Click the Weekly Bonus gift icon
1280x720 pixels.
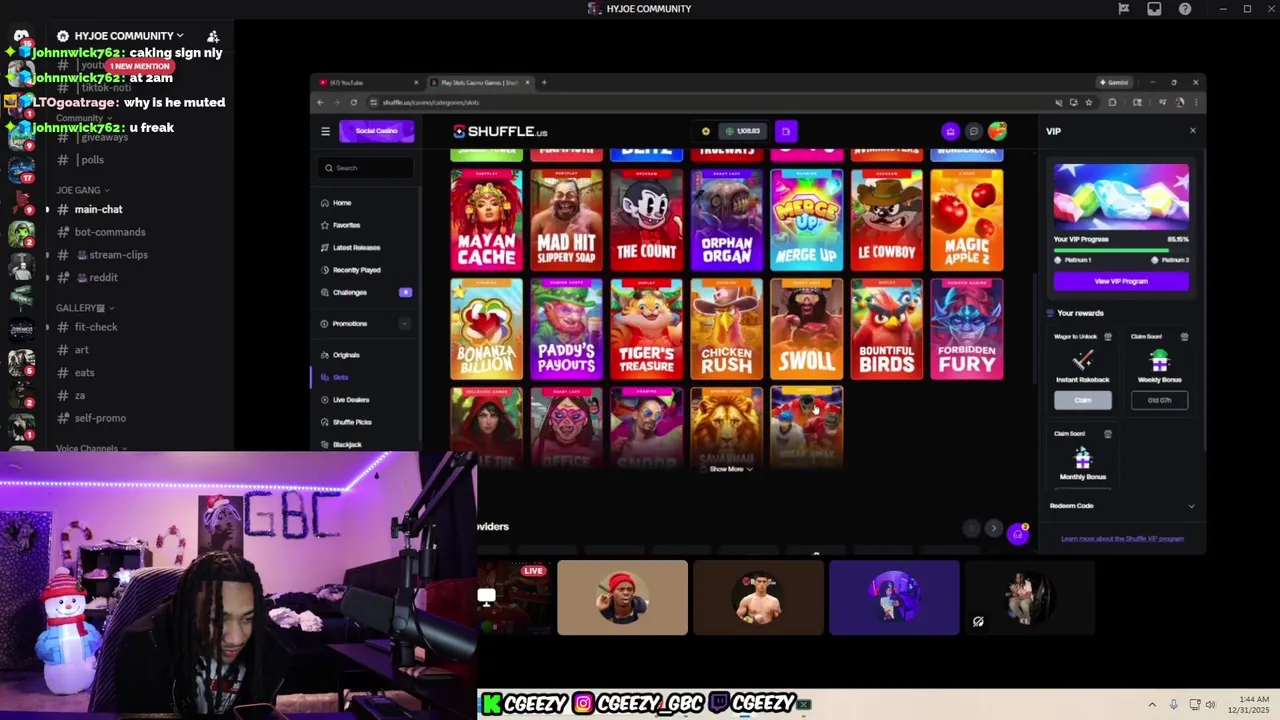(1159, 359)
